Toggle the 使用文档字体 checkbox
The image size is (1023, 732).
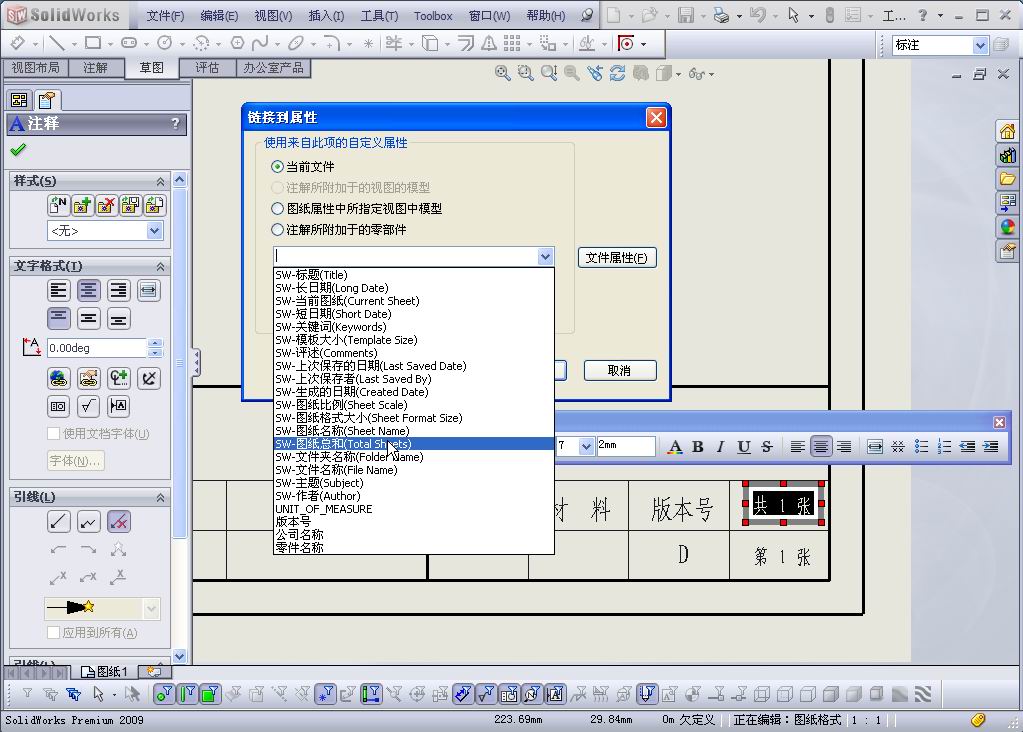(54, 433)
